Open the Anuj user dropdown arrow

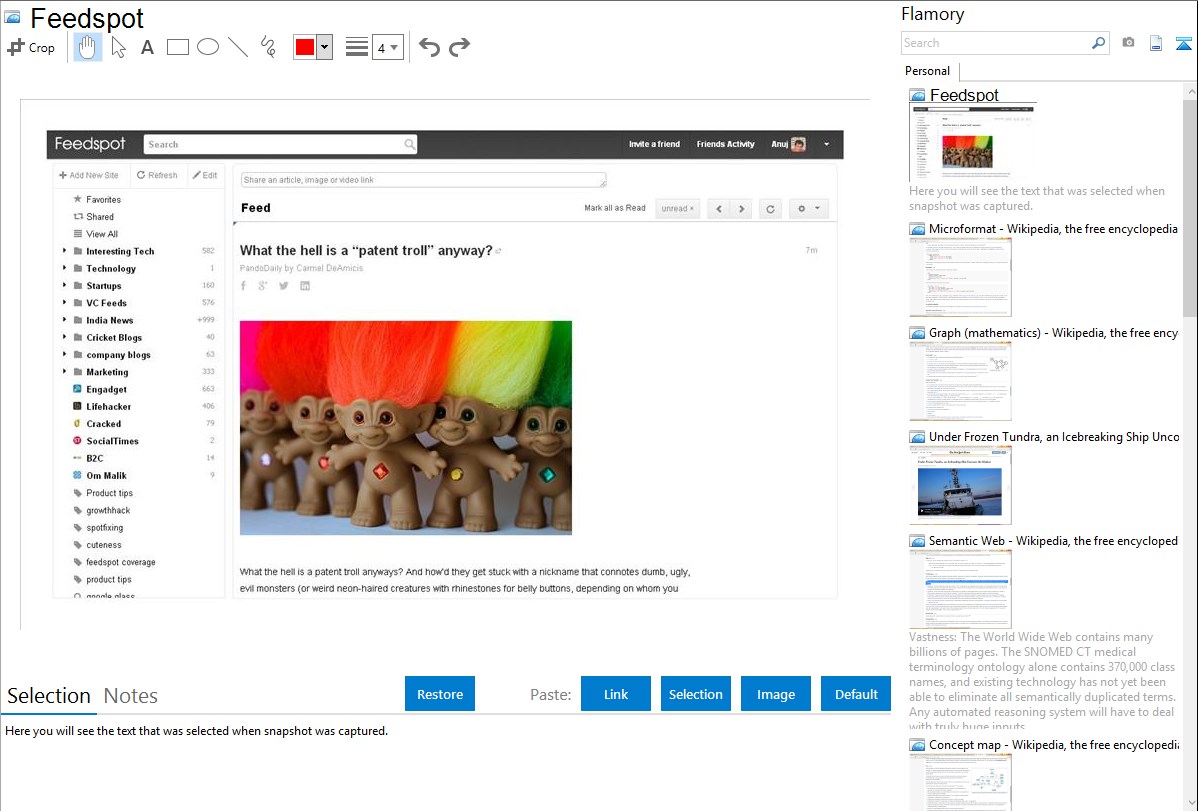(x=827, y=144)
